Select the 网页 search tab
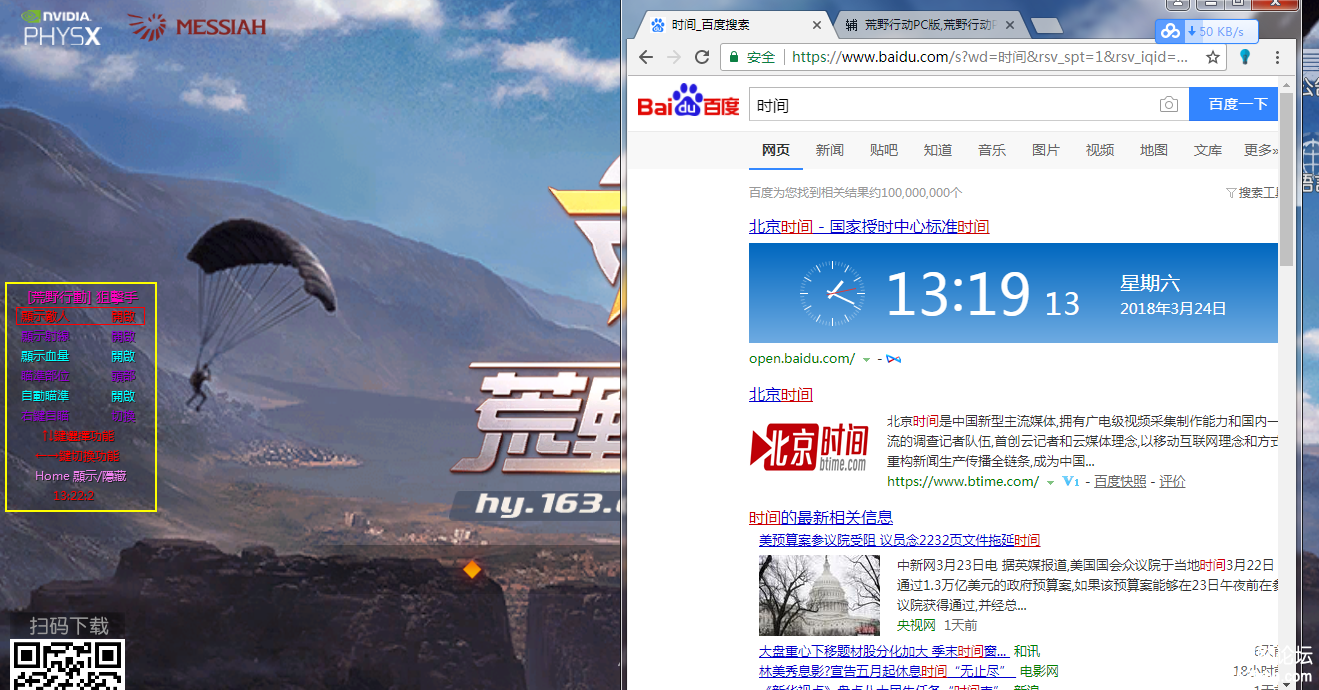The width and height of the screenshot is (1319, 690). click(x=776, y=150)
